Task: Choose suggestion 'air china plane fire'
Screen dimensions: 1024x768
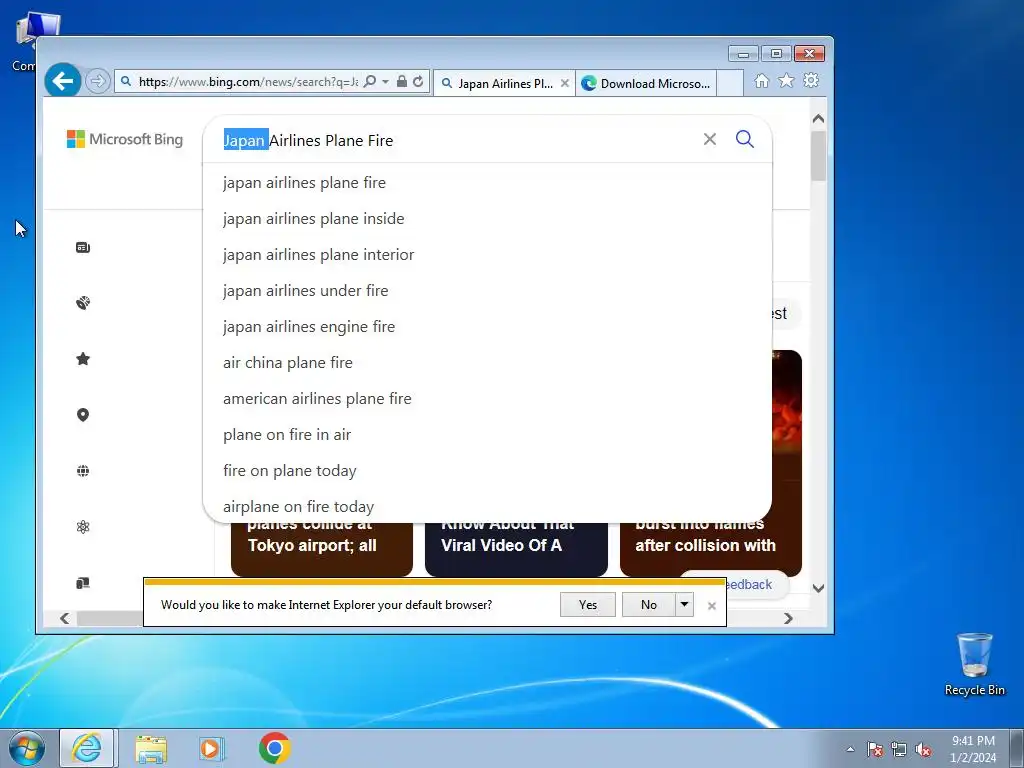Action: (487, 362)
